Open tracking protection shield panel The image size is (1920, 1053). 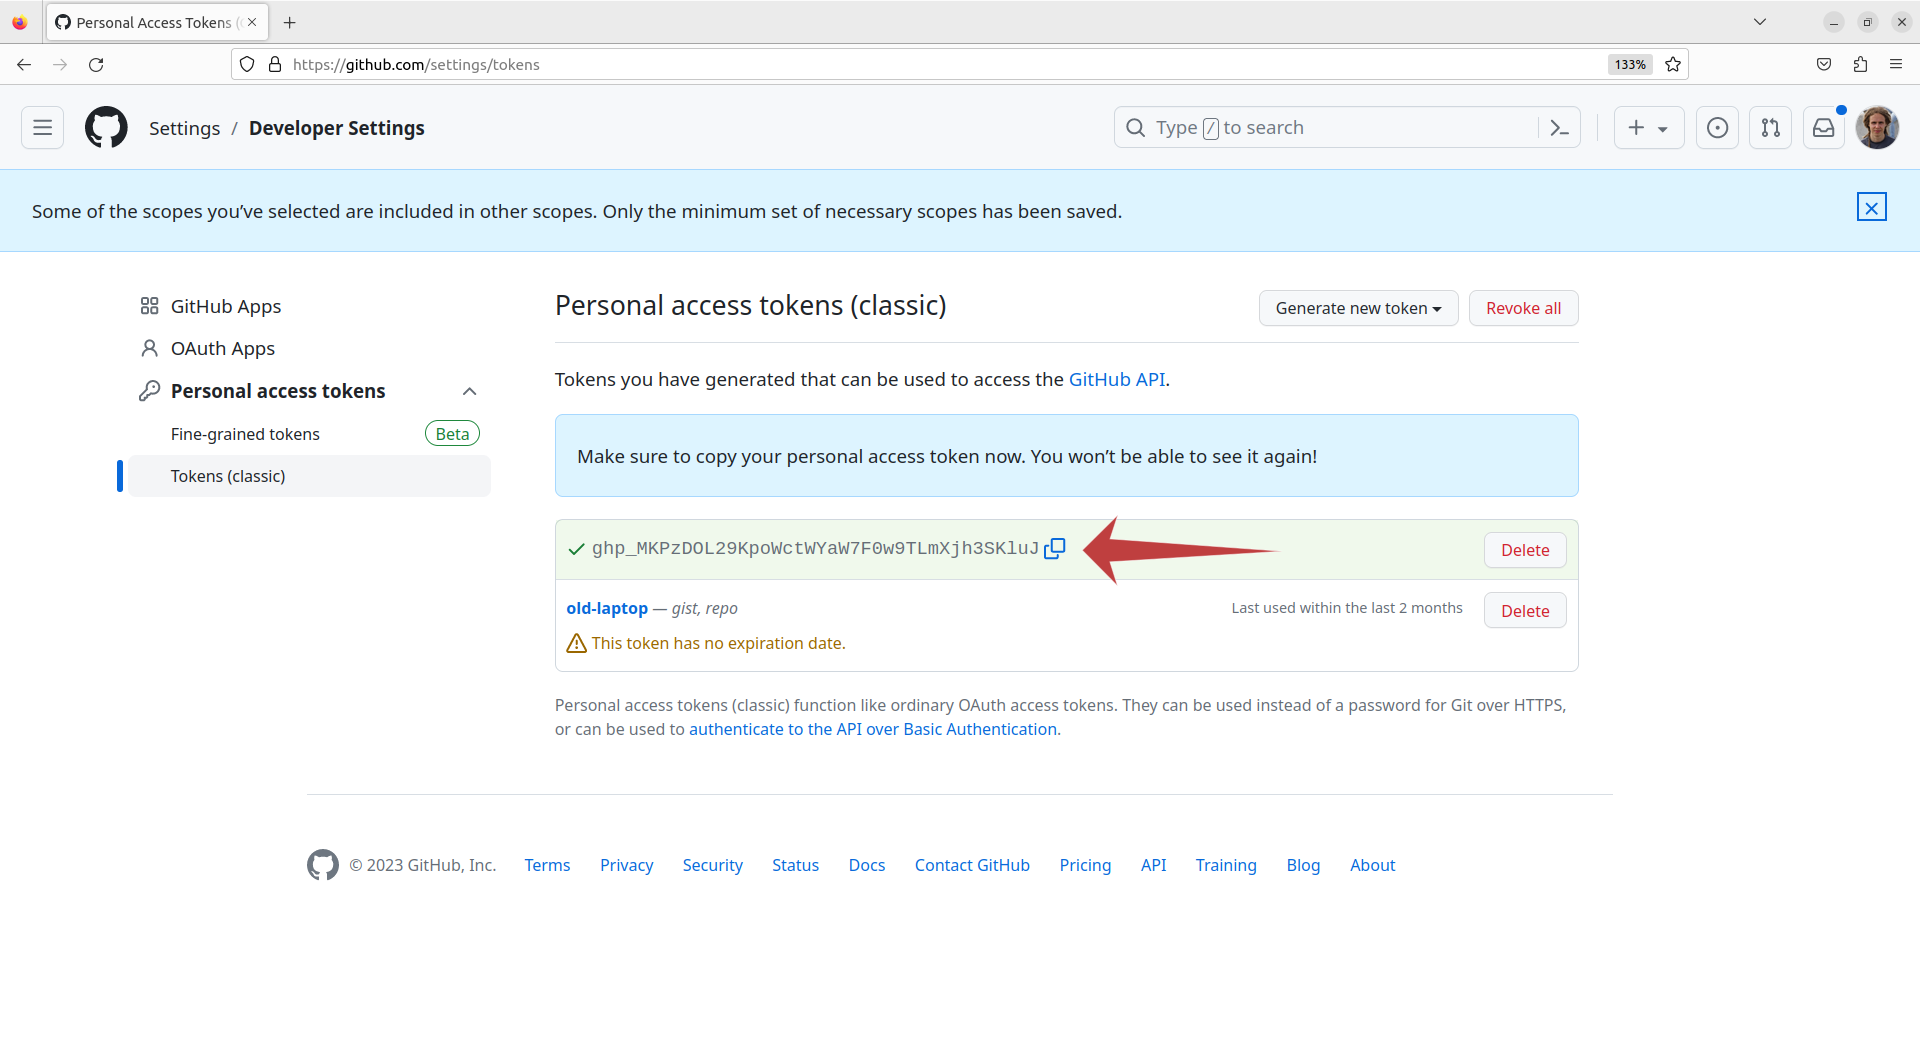tap(247, 65)
